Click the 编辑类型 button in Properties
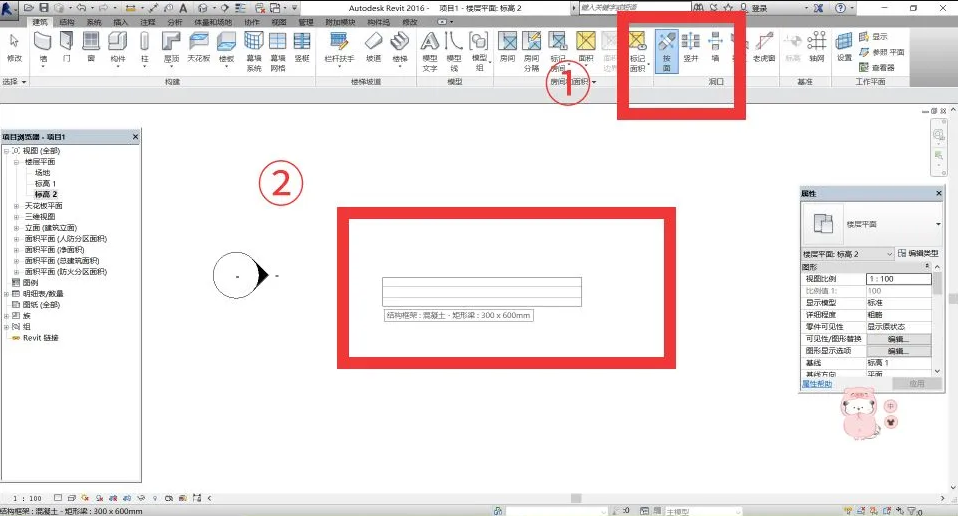Image resolution: width=958 pixels, height=516 pixels. click(917, 253)
